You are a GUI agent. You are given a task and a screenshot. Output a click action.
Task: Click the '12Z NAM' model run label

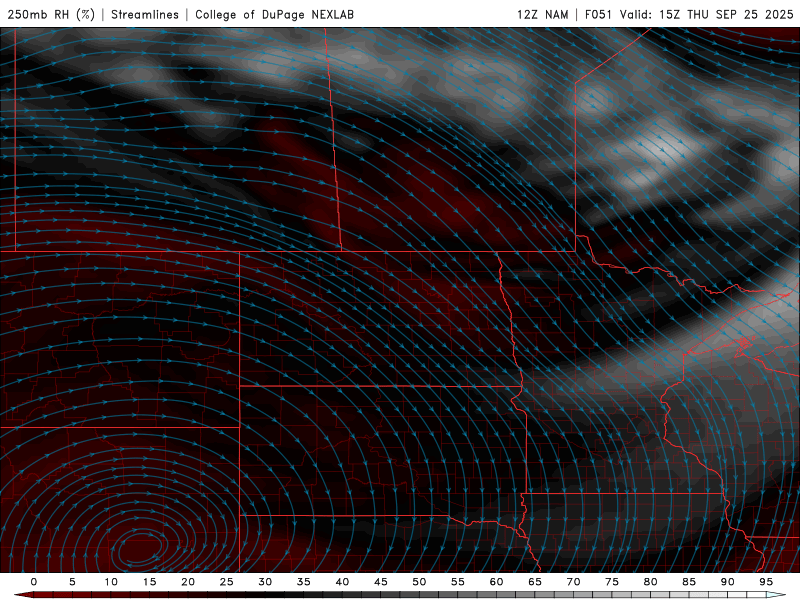pos(542,14)
